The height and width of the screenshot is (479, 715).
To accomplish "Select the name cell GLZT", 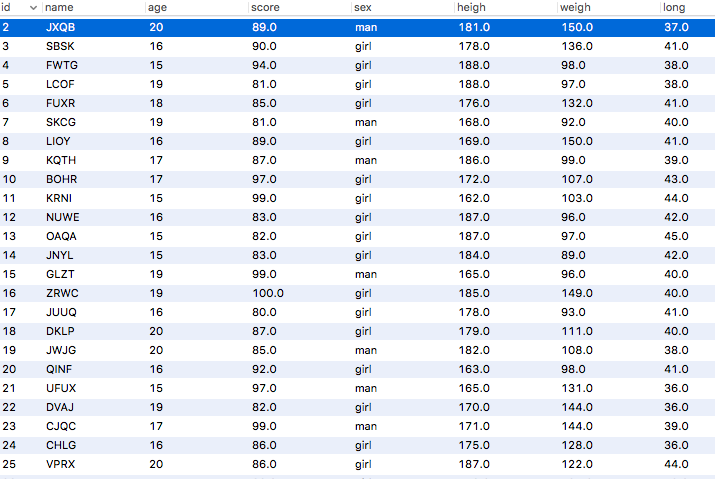I will click(60, 274).
